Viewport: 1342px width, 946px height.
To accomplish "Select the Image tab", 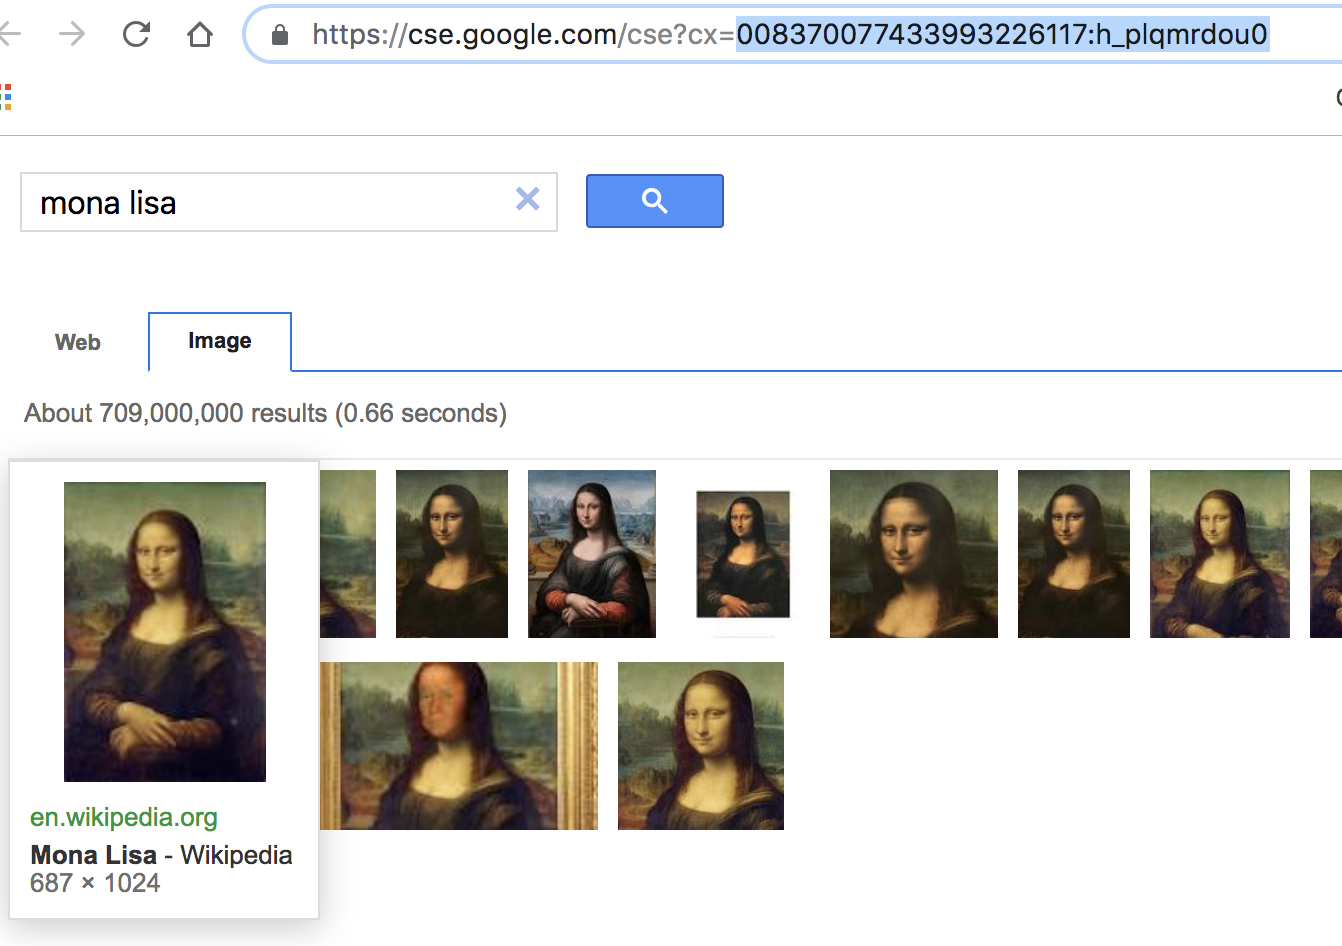I will [x=220, y=341].
